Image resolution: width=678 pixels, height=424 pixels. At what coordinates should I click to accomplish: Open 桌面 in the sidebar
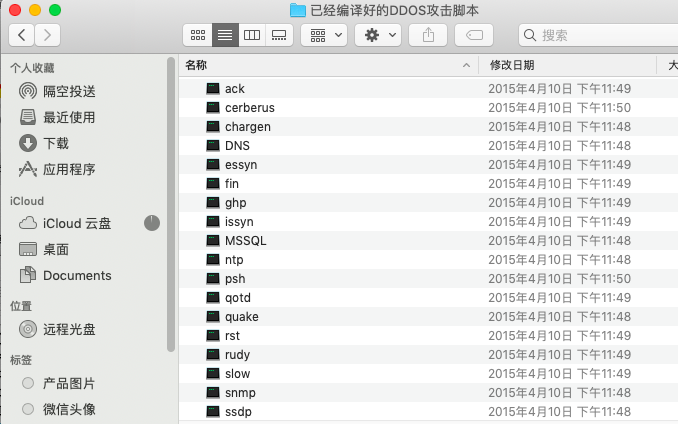click(44, 249)
